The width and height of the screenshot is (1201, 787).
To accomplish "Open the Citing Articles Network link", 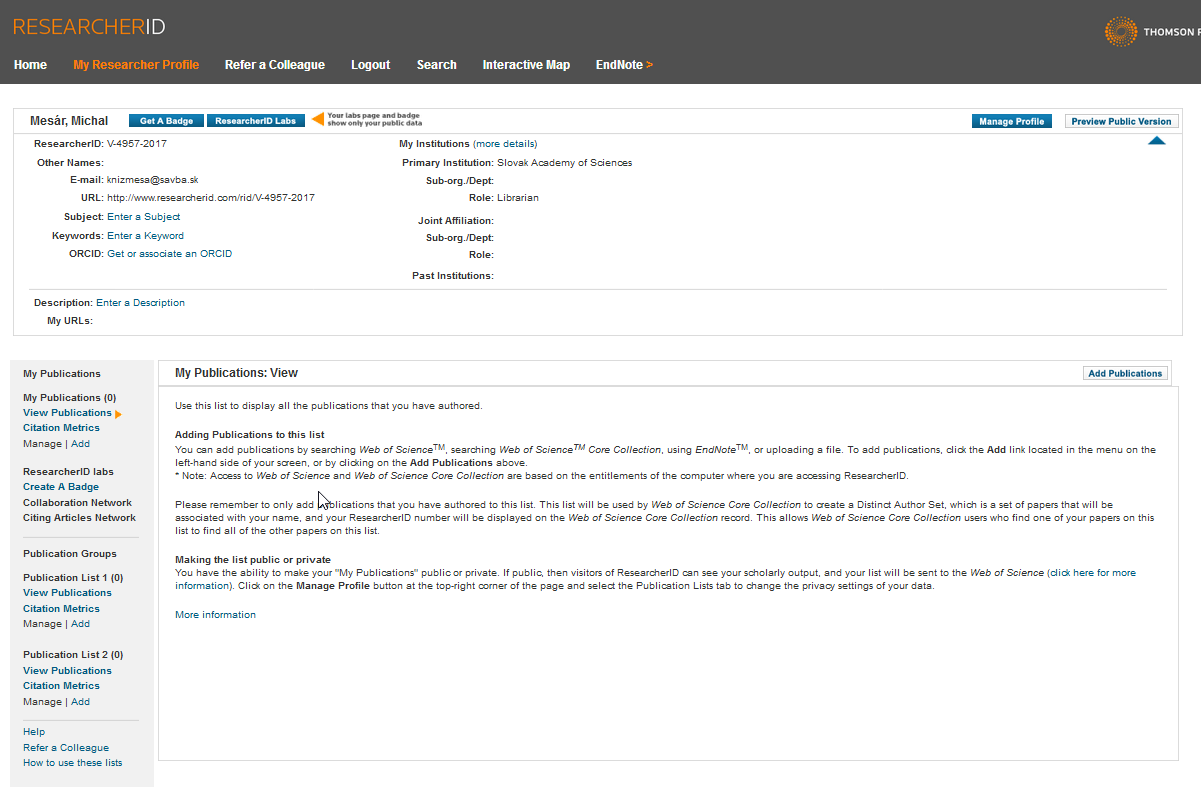I will tap(79, 518).
